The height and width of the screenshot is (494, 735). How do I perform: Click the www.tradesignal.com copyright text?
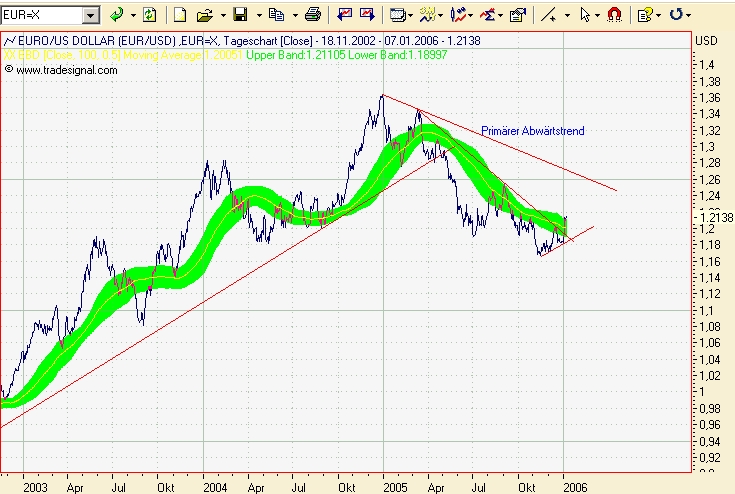[61, 70]
